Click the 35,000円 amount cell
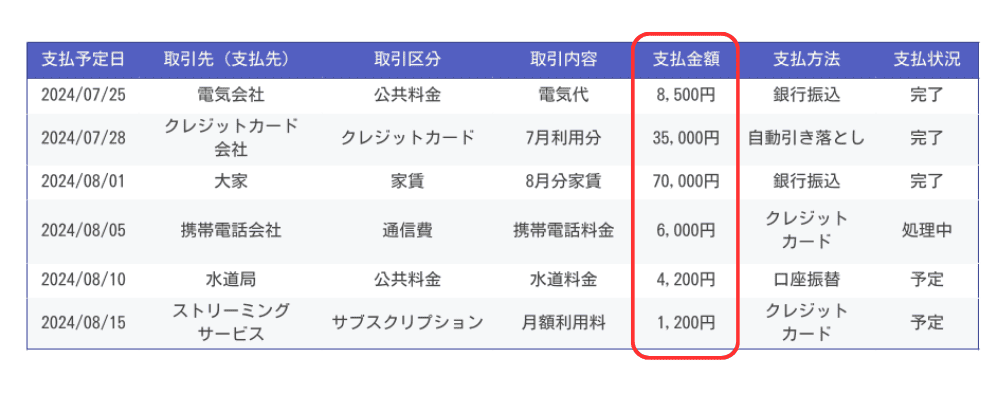Image resolution: width=1000 pixels, height=400 pixels. (686, 138)
